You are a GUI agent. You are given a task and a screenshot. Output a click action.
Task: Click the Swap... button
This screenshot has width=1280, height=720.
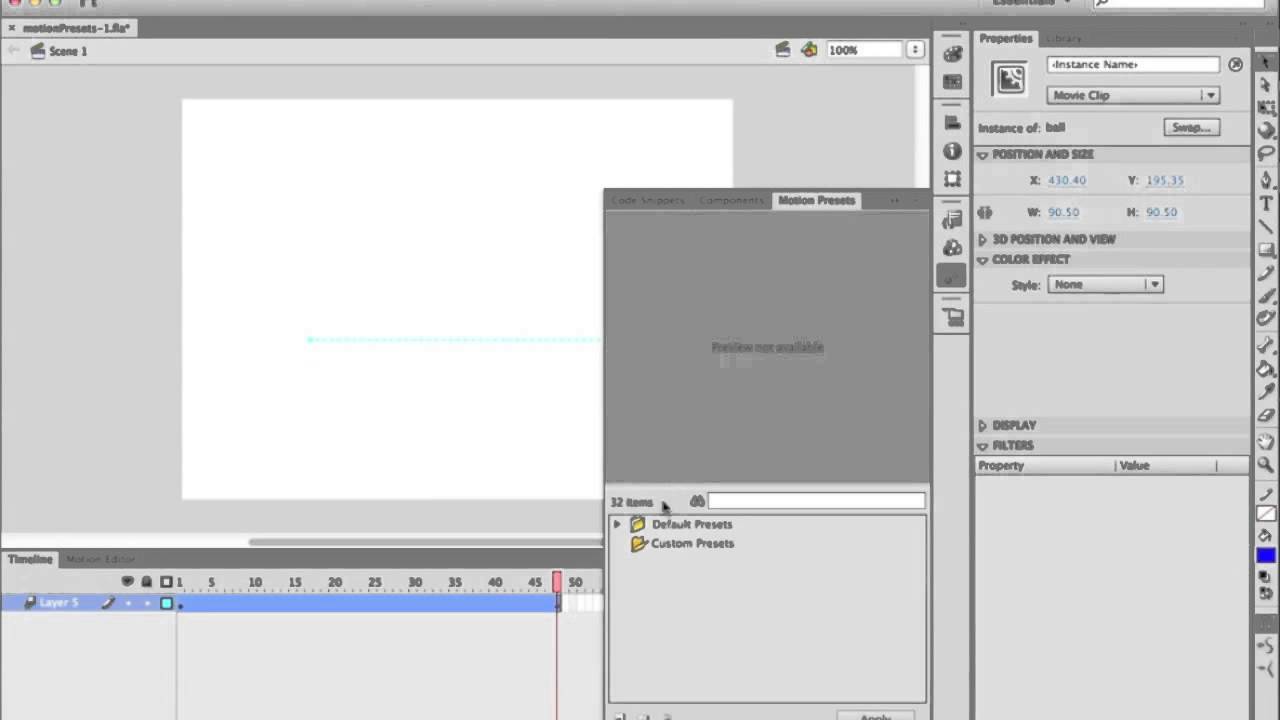pyautogui.click(x=1191, y=128)
